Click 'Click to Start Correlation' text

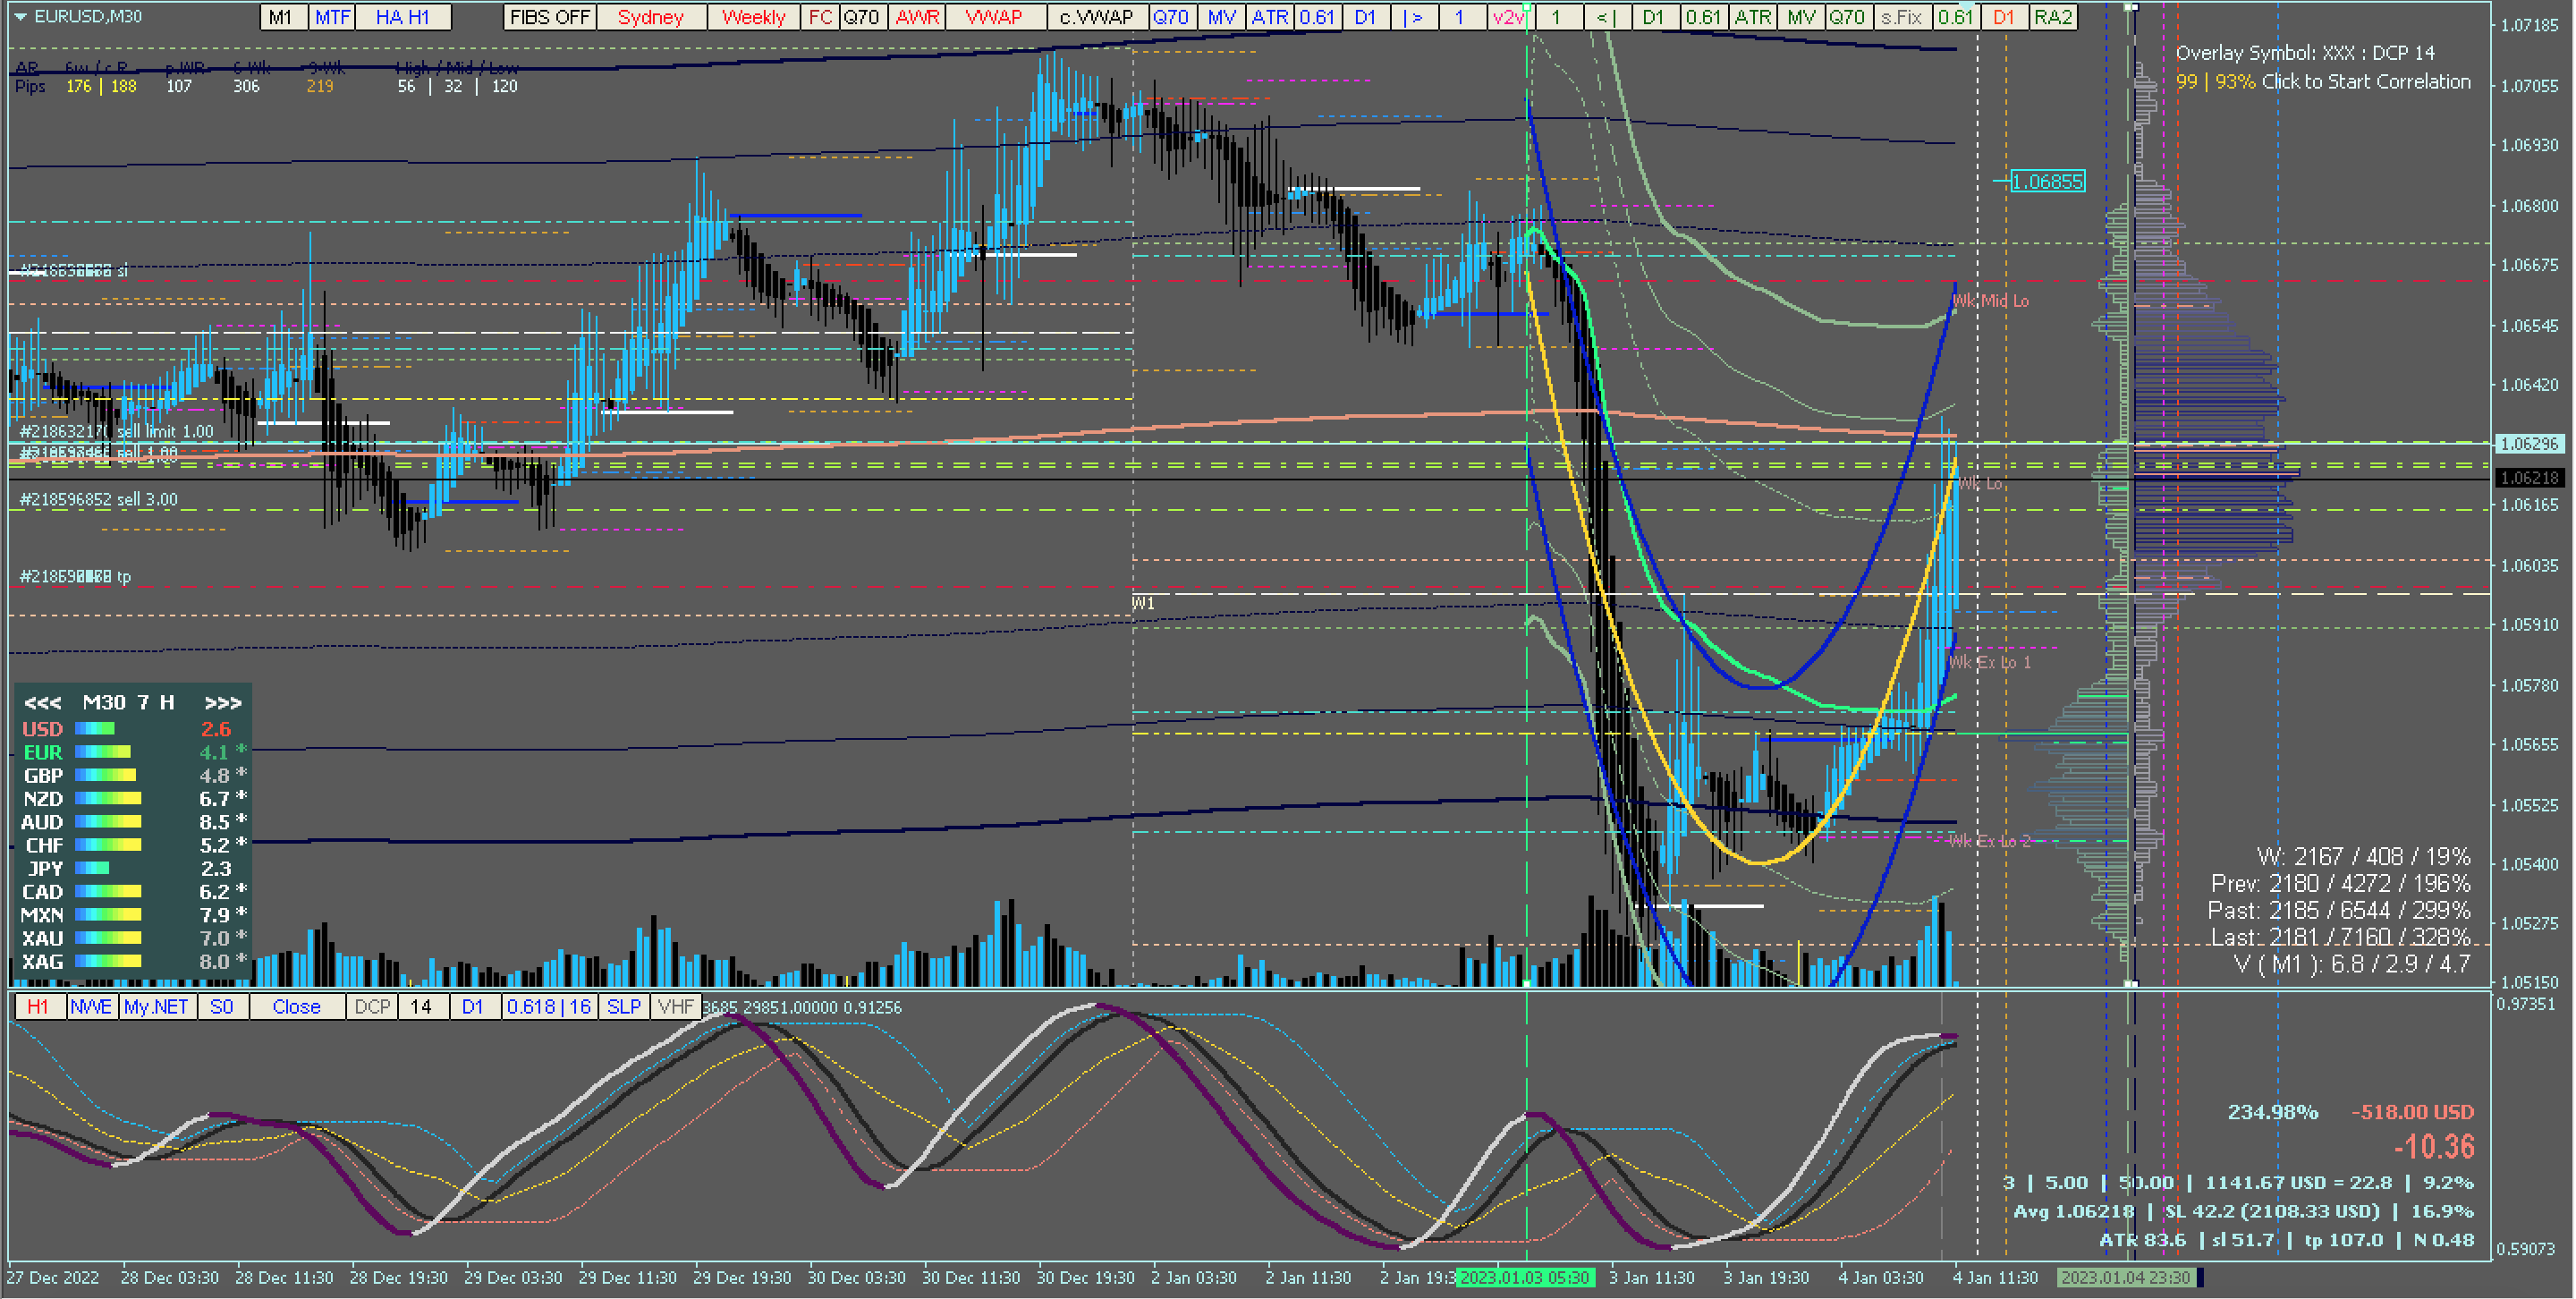[x=2365, y=82]
